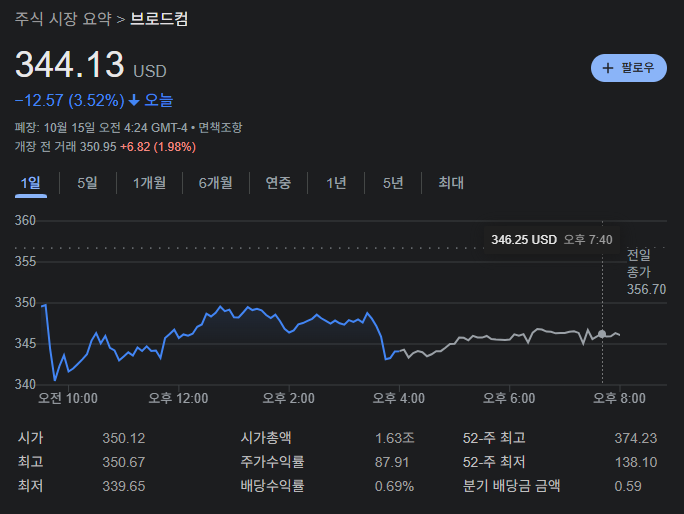The image size is (684, 514).
Task: Click the 344.13 current price value
Action: [x=70, y=65]
